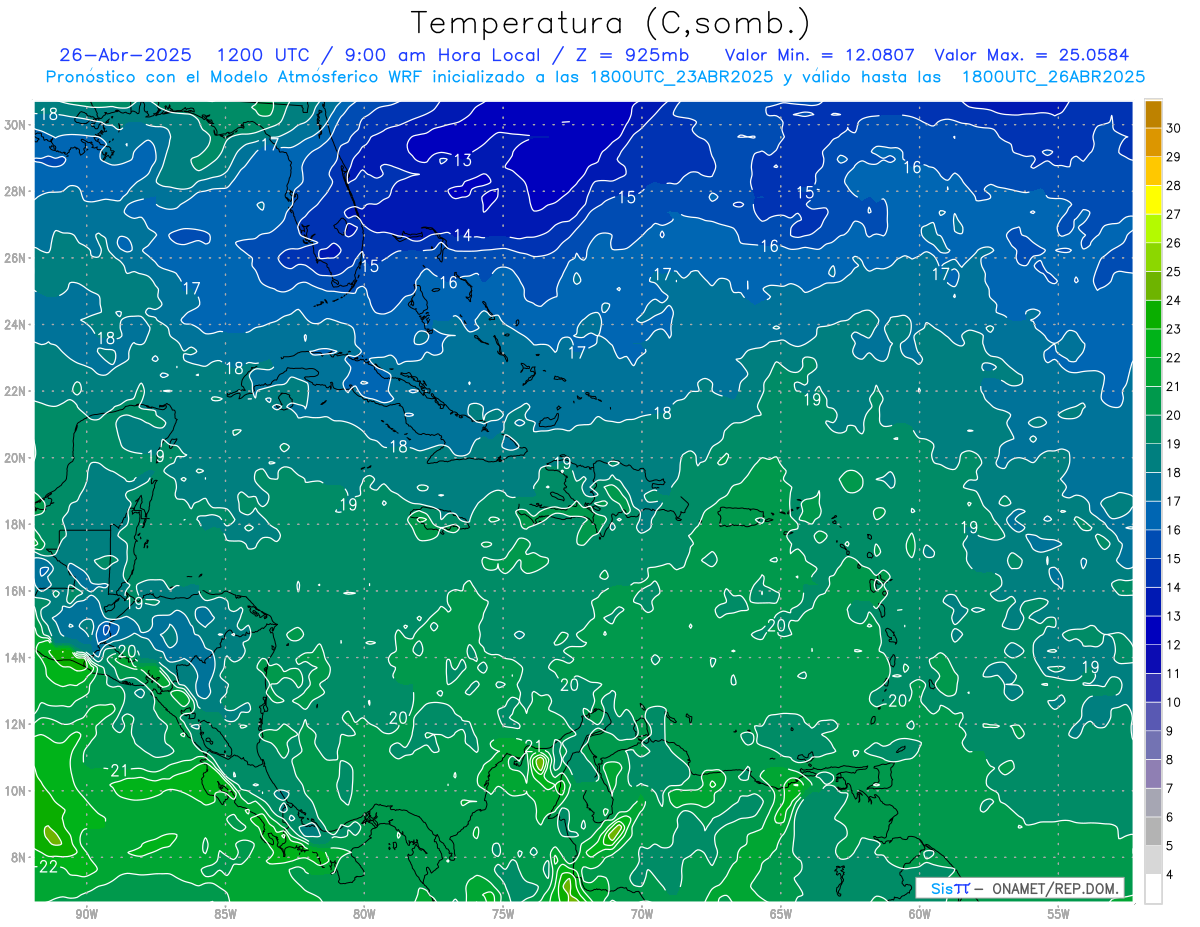This screenshot has width=1200, height=927.
Task: Click the '10' label on the color scale
Action: (x=1173, y=703)
